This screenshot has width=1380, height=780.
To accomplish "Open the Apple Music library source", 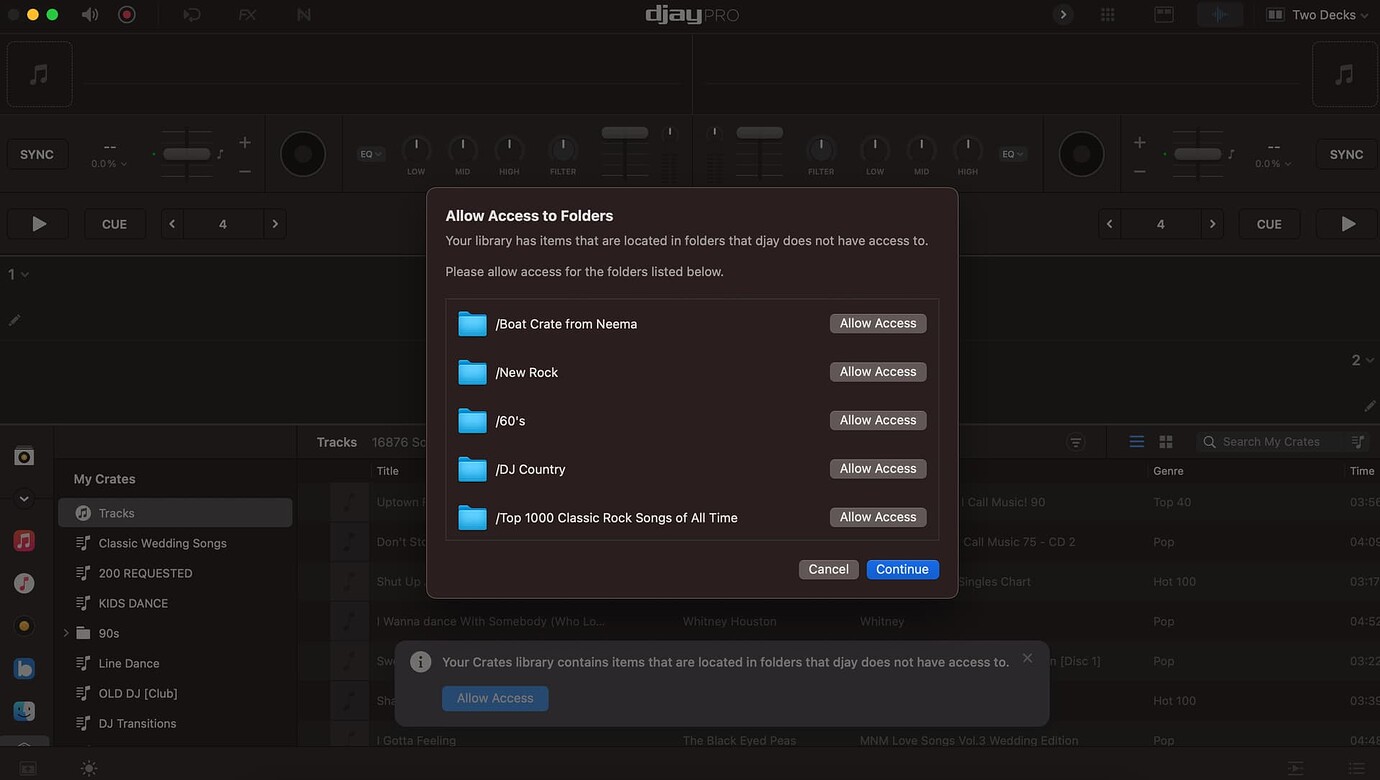I will (24, 540).
